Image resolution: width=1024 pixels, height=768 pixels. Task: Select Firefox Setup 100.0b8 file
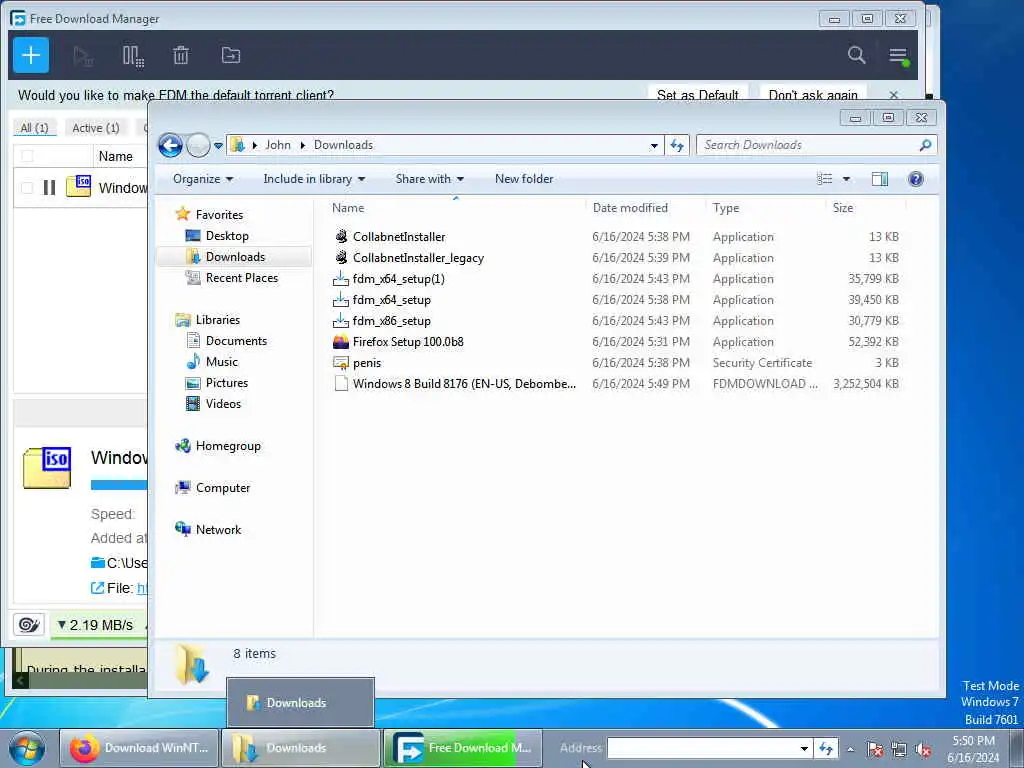408,342
